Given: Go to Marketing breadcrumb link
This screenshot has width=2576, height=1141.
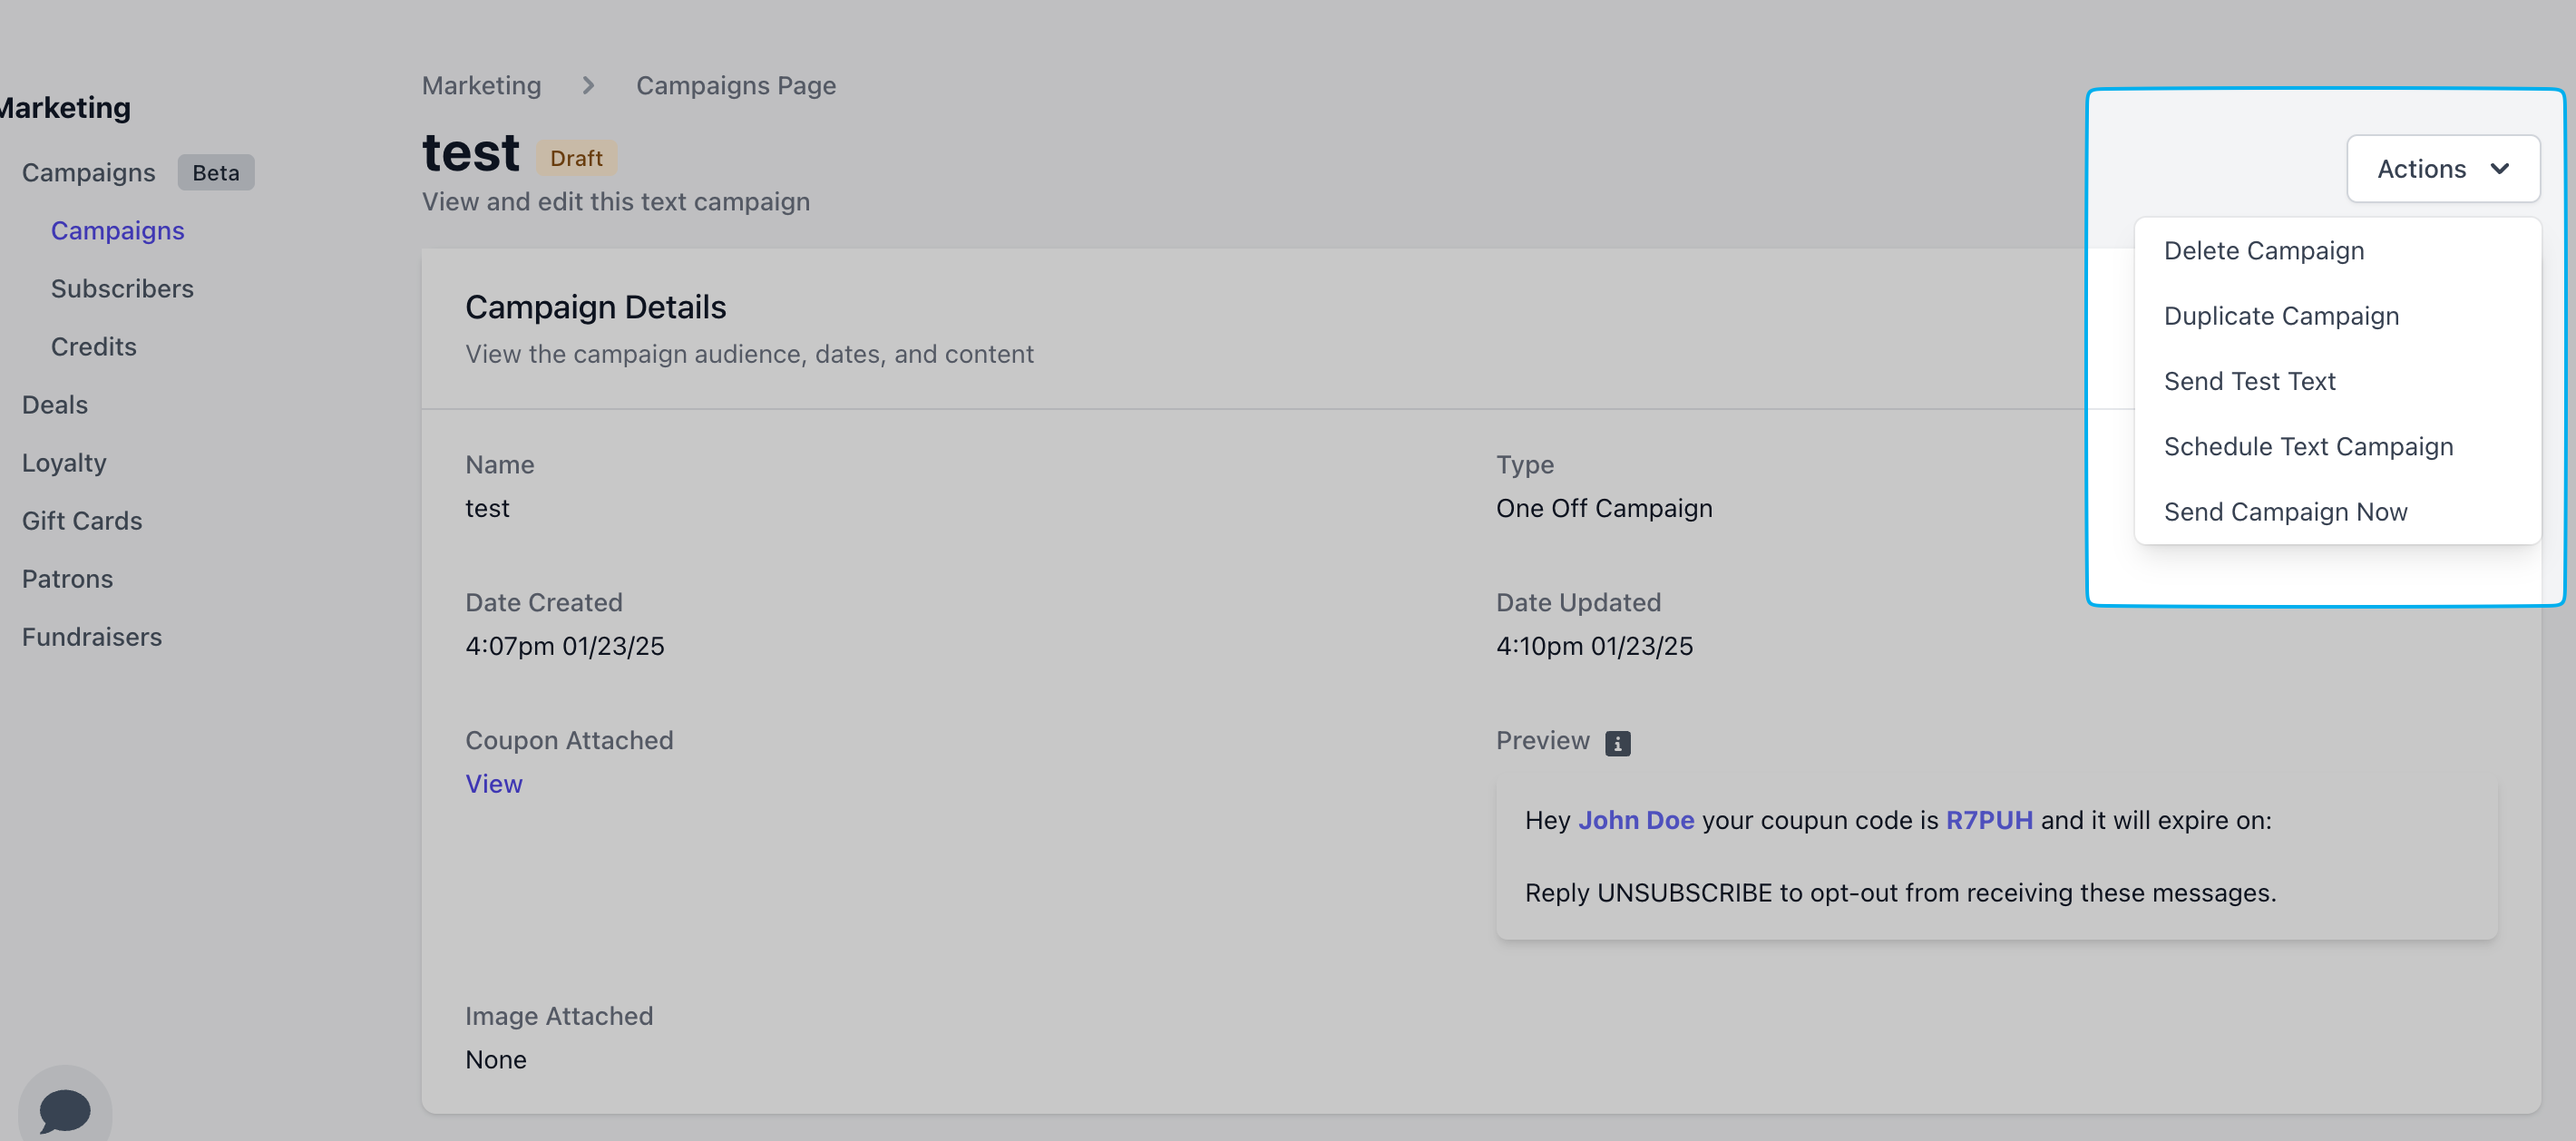Looking at the screenshot, I should pyautogui.click(x=481, y=86).
